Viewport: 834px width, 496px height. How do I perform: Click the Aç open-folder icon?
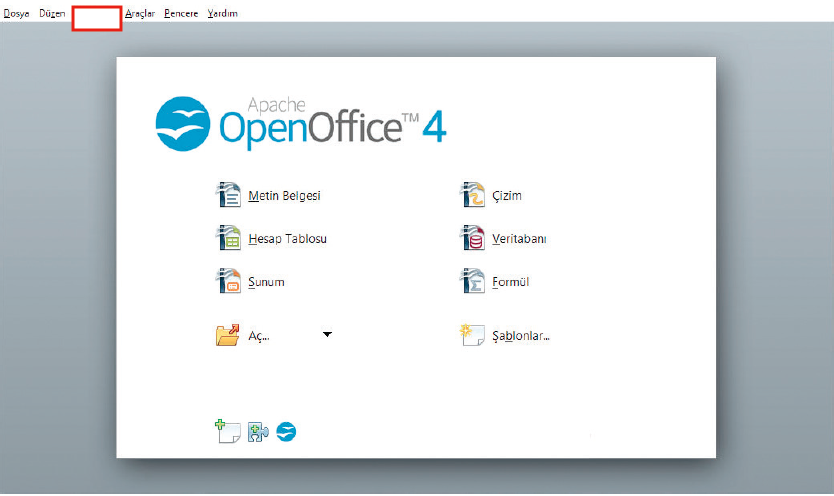(229, 335)
